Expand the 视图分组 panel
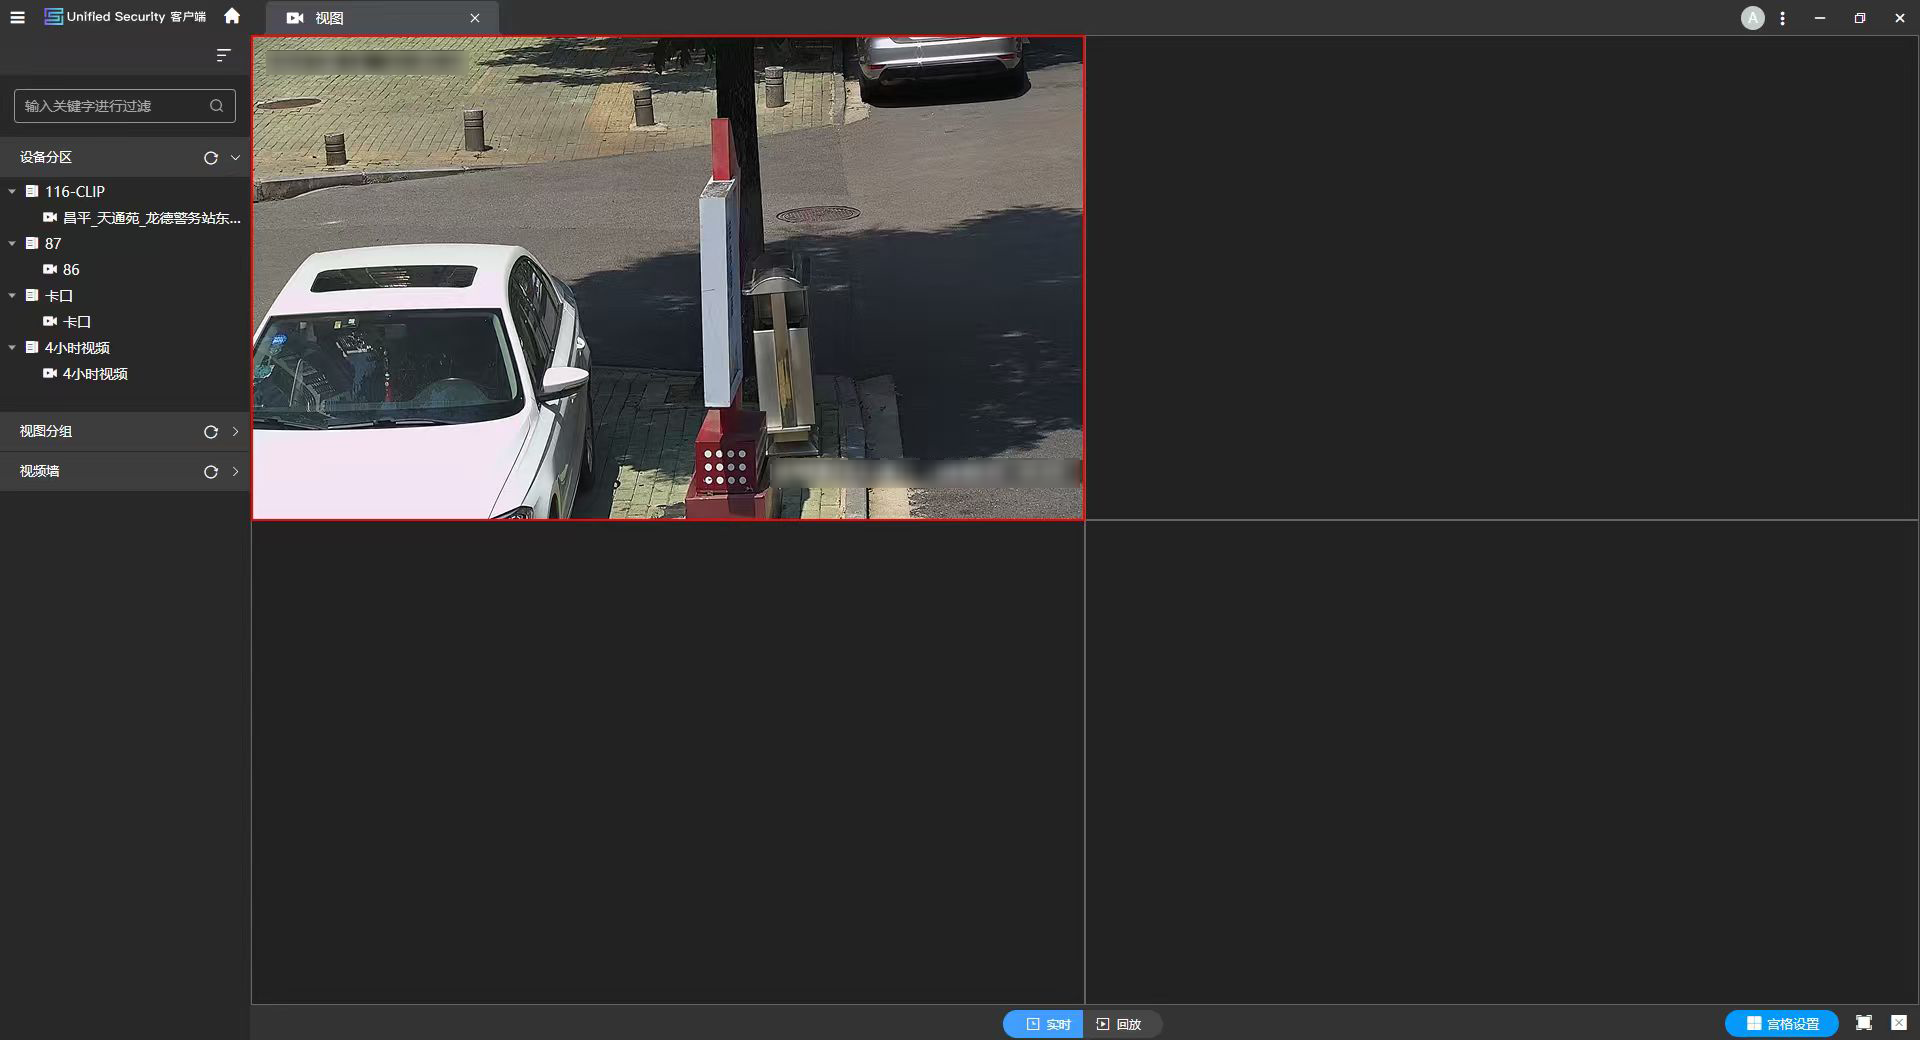The image size is (1920, 1040). [235, 432]
